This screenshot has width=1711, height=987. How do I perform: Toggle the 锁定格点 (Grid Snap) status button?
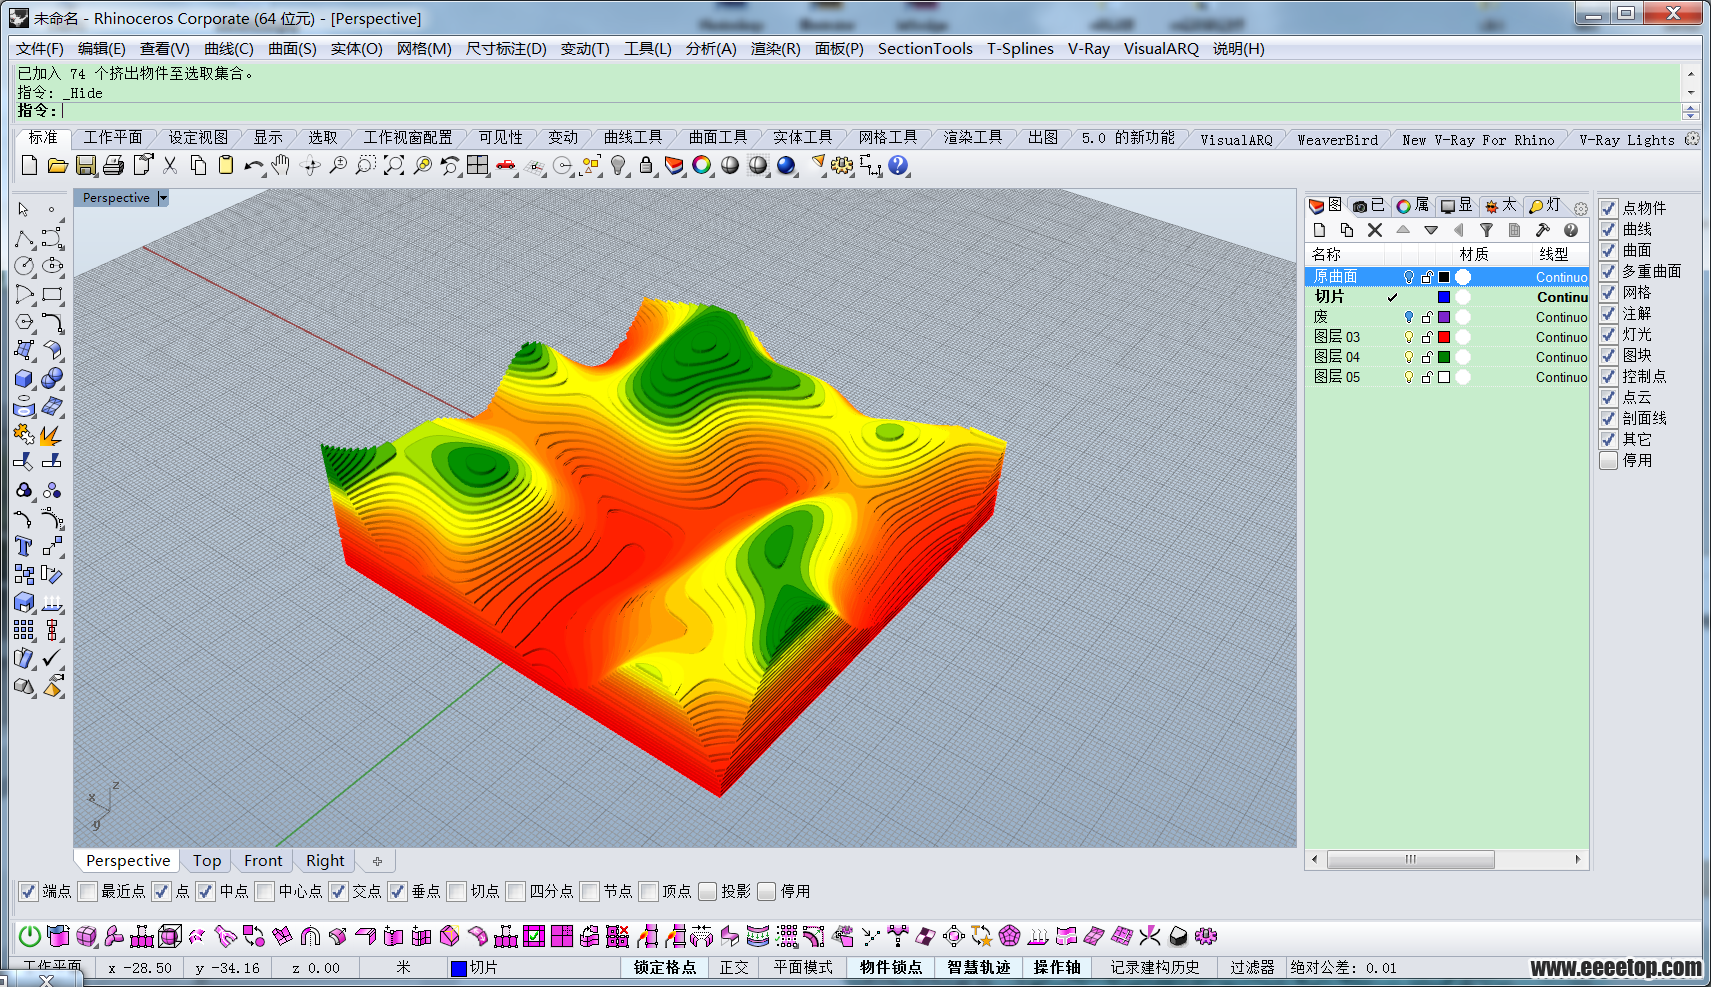point(664,967)
